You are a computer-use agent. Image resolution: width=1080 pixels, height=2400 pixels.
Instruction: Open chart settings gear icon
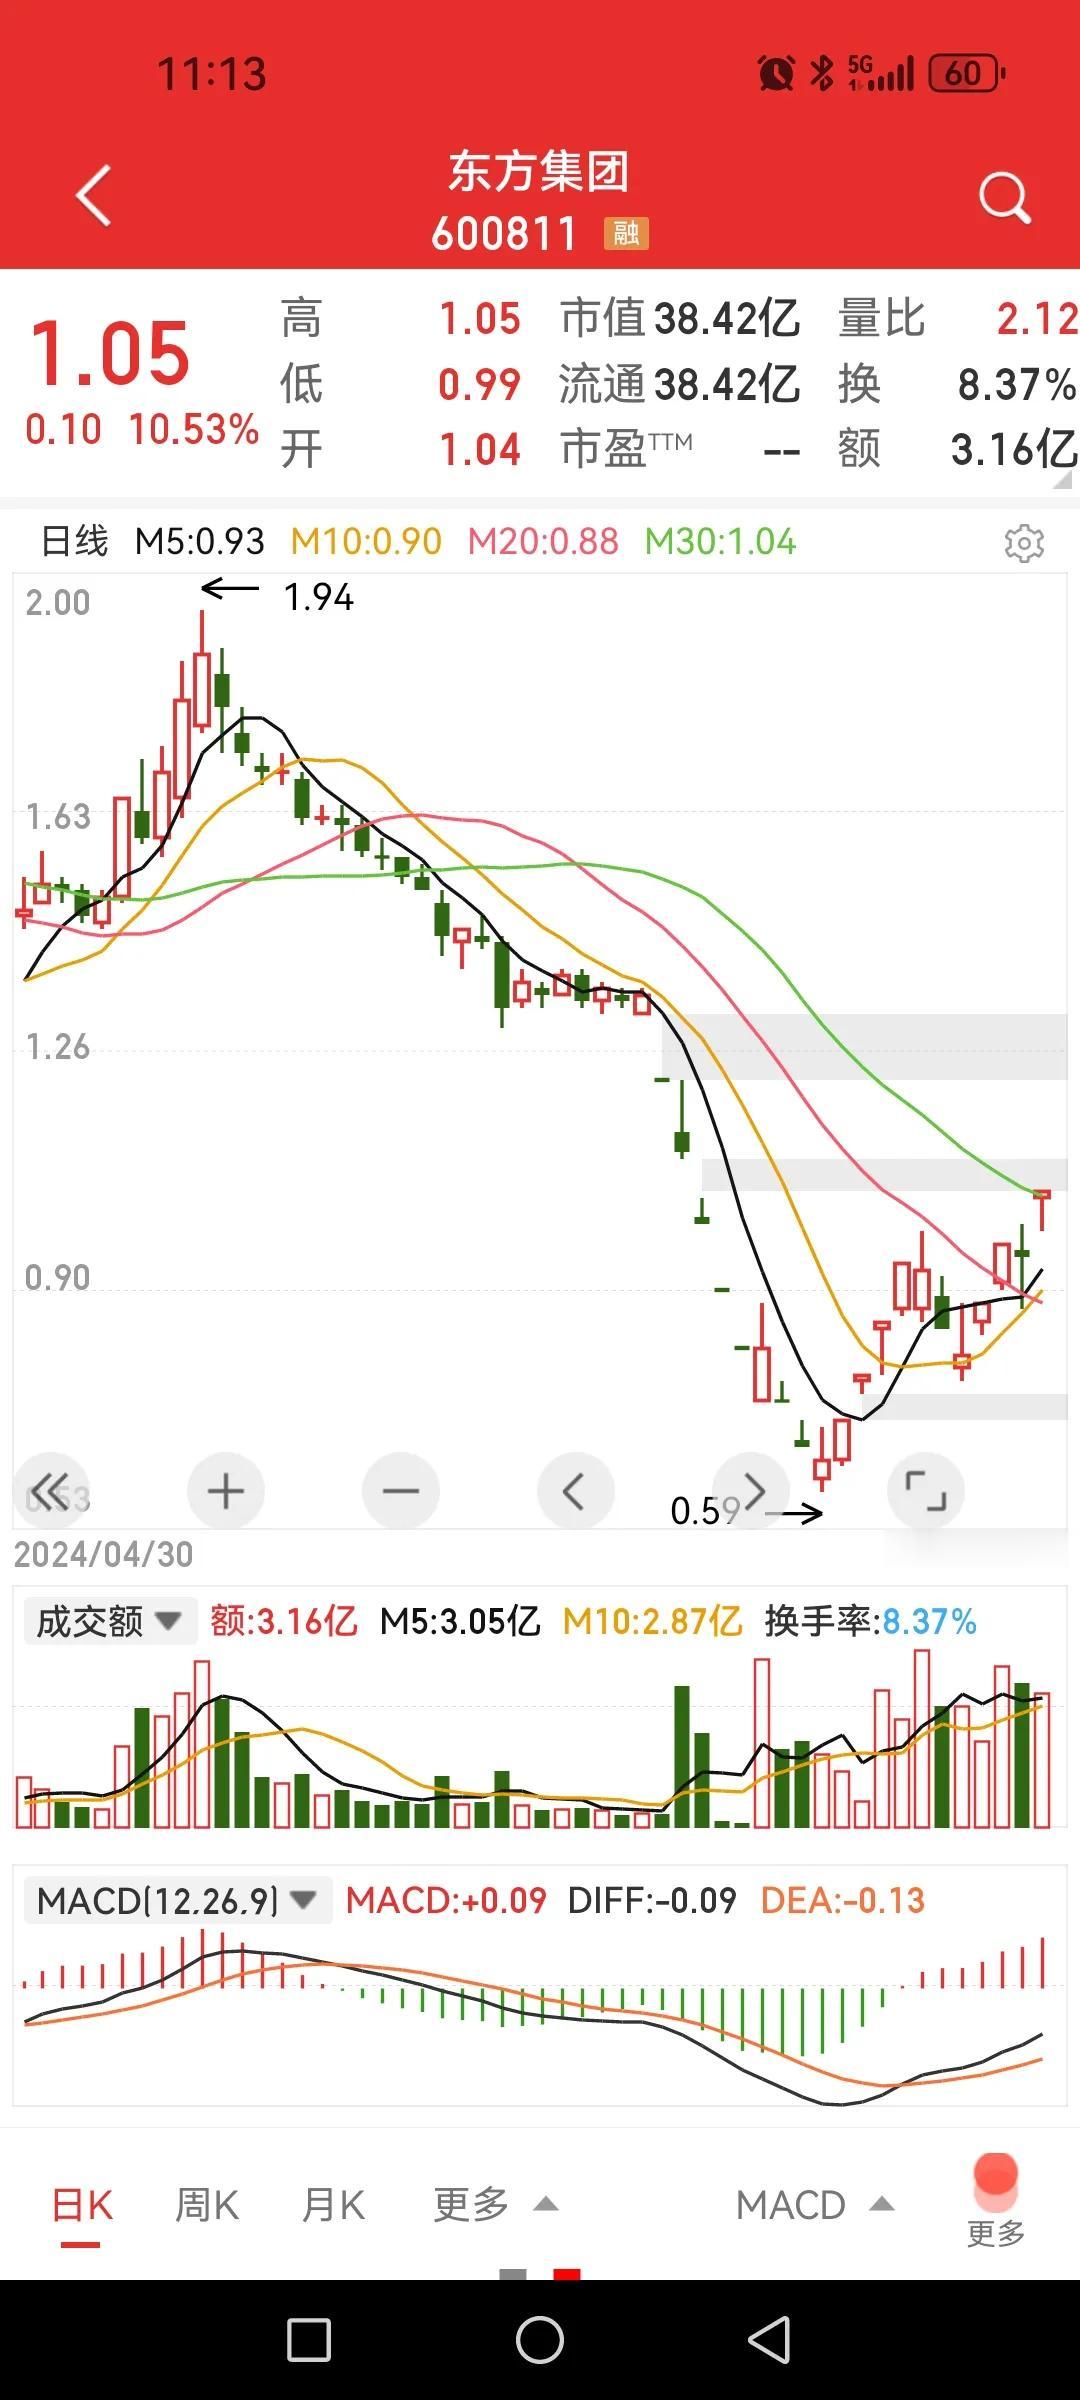click(1024, 542)
